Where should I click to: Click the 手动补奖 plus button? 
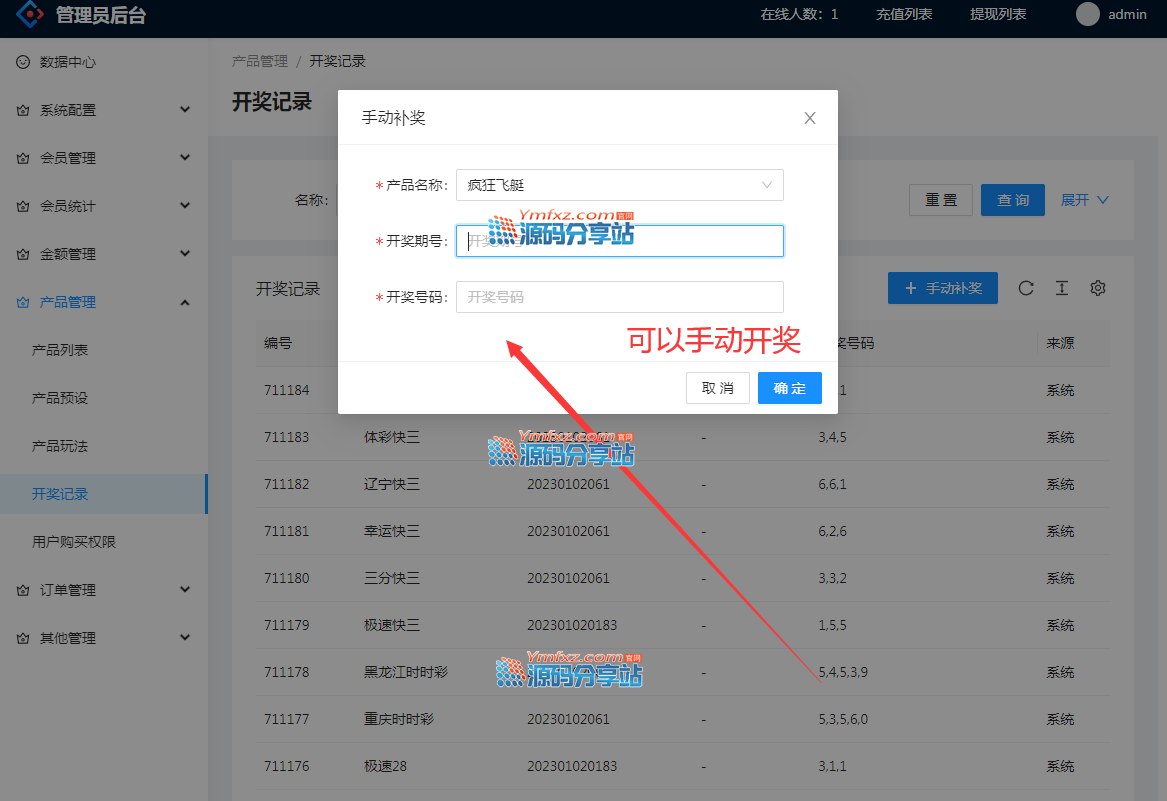pos(943,288)
